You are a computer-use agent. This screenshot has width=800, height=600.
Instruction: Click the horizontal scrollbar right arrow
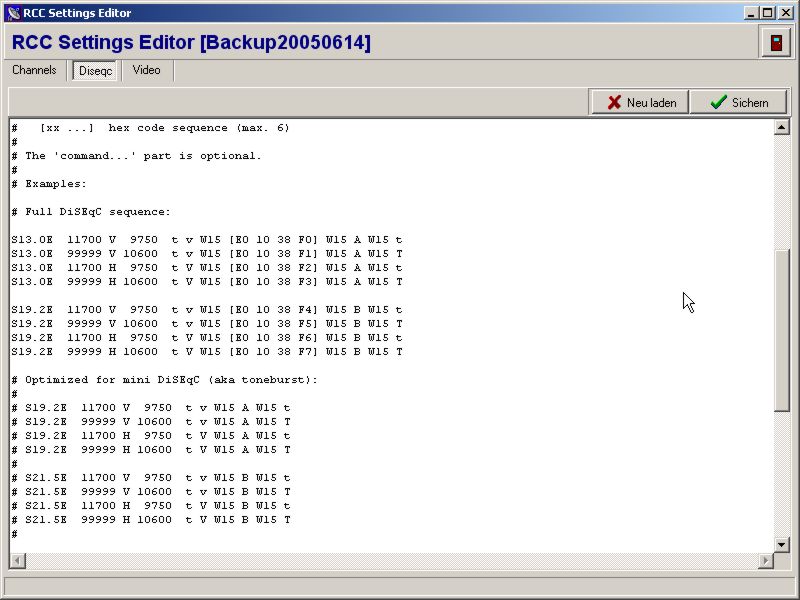[x=765, y=561]
